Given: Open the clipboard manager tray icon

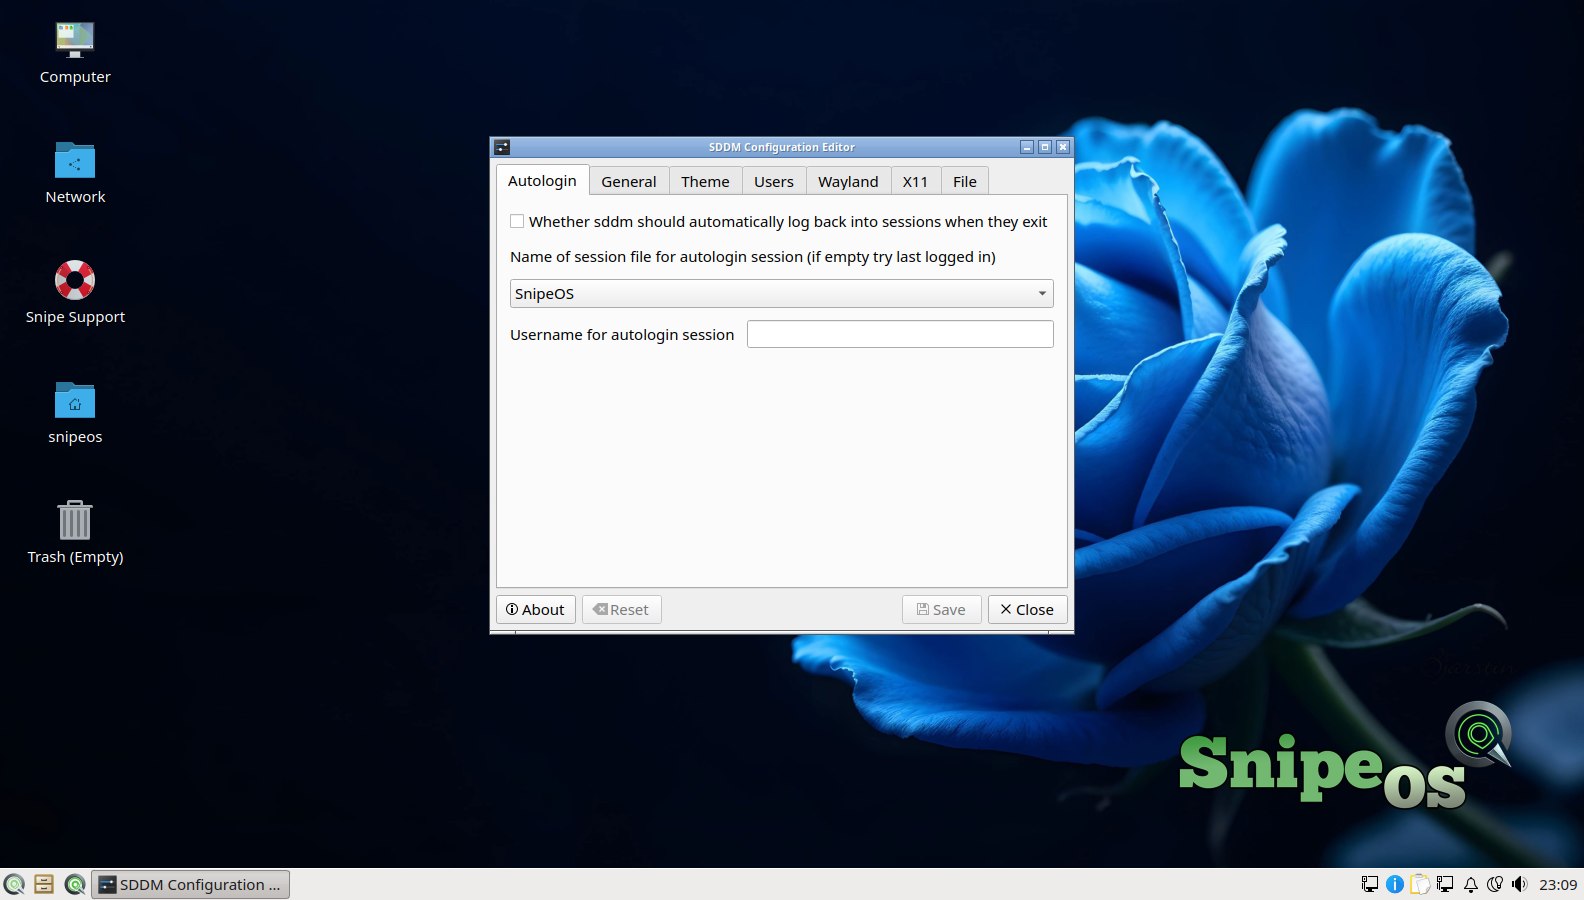Looking at the screenshot, I should click(x=1420, y=884).
